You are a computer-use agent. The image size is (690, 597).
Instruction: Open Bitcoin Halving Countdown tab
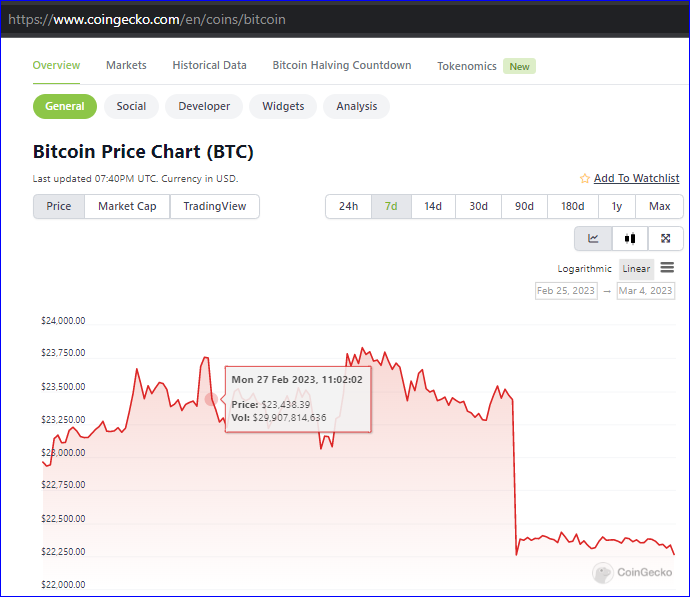pos(342,65)
